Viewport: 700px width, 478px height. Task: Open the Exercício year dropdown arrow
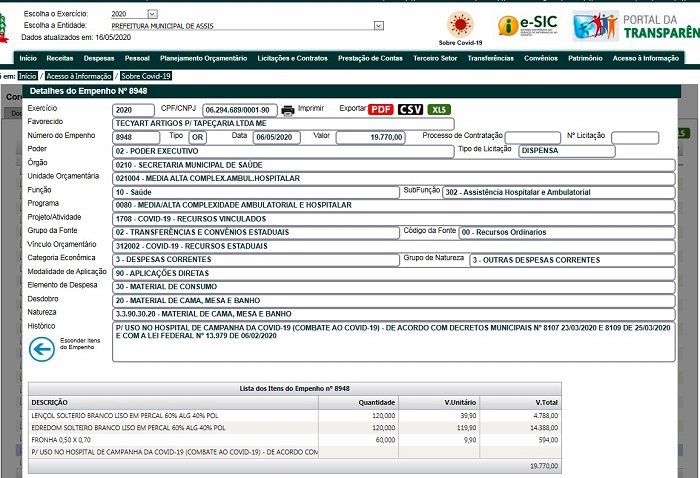pyautogui.click(x=152, y=14)
